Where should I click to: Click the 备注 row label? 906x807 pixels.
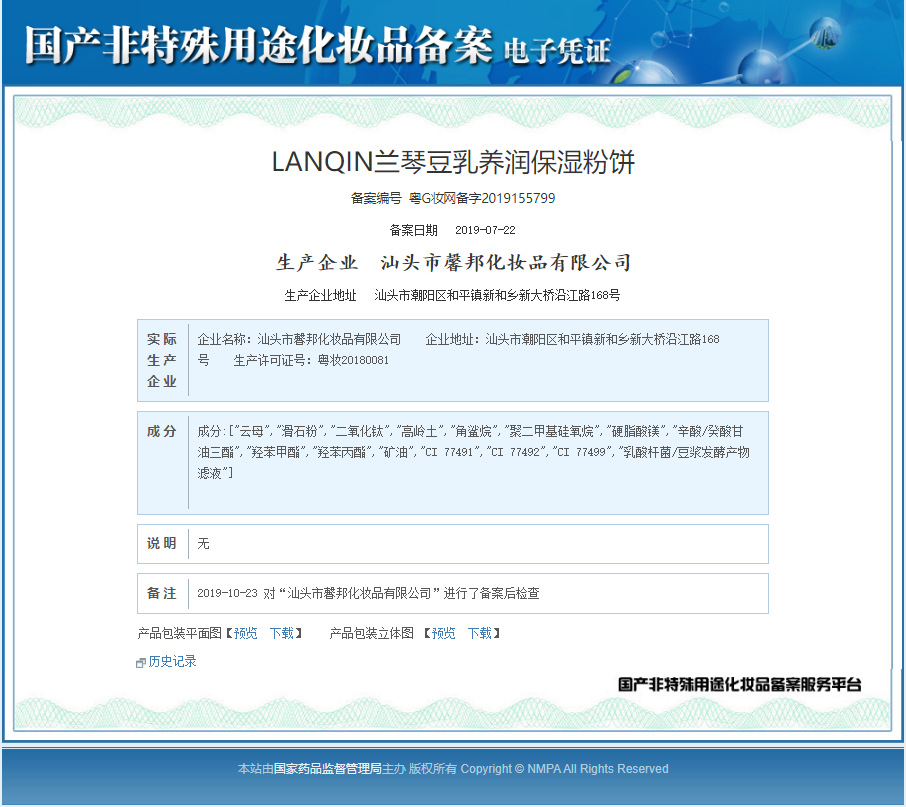point(162,593)
